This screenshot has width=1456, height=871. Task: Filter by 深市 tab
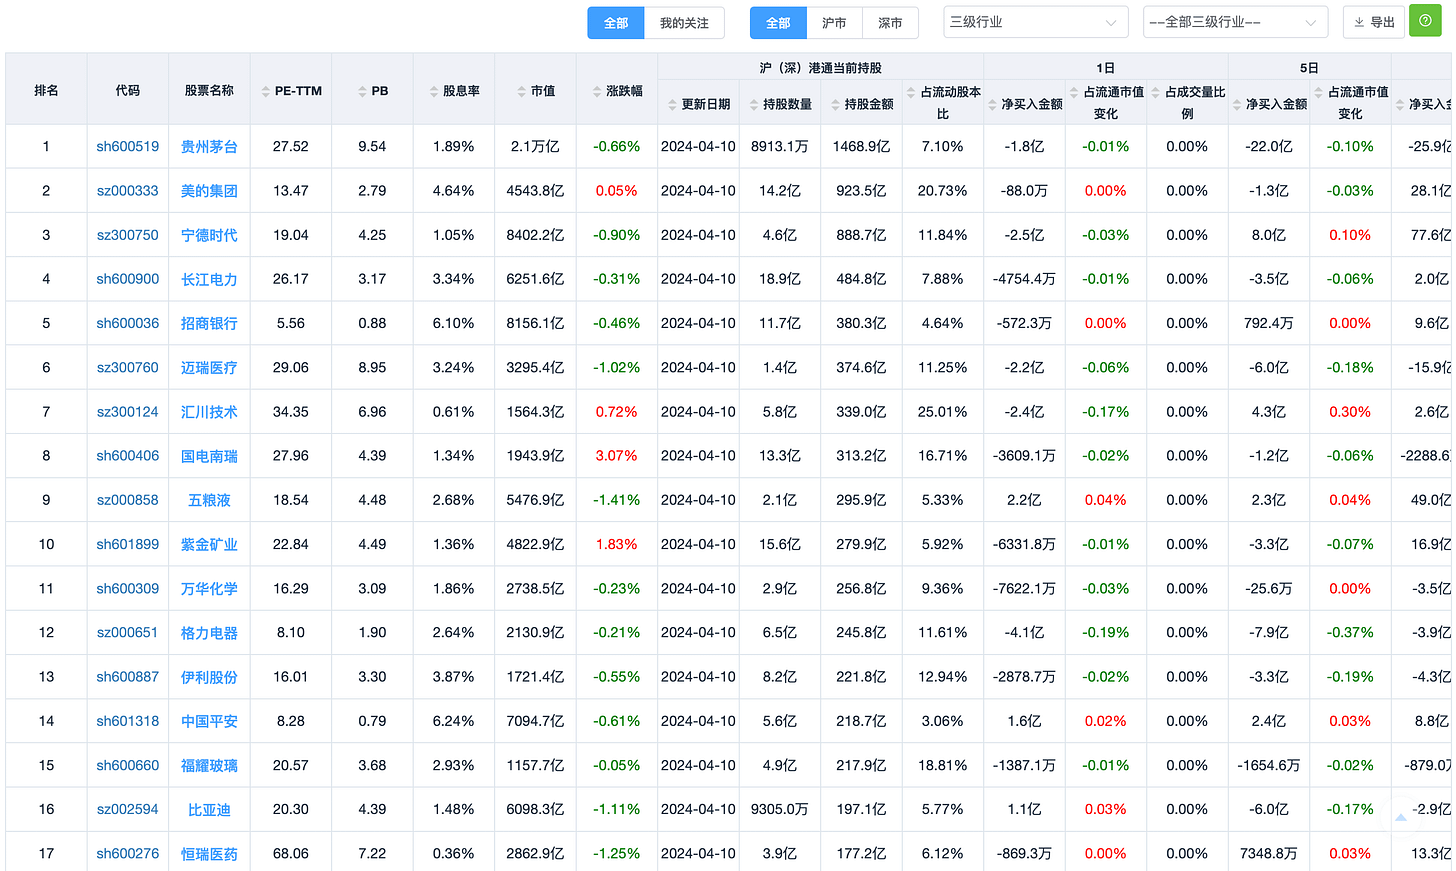(890, 23)
